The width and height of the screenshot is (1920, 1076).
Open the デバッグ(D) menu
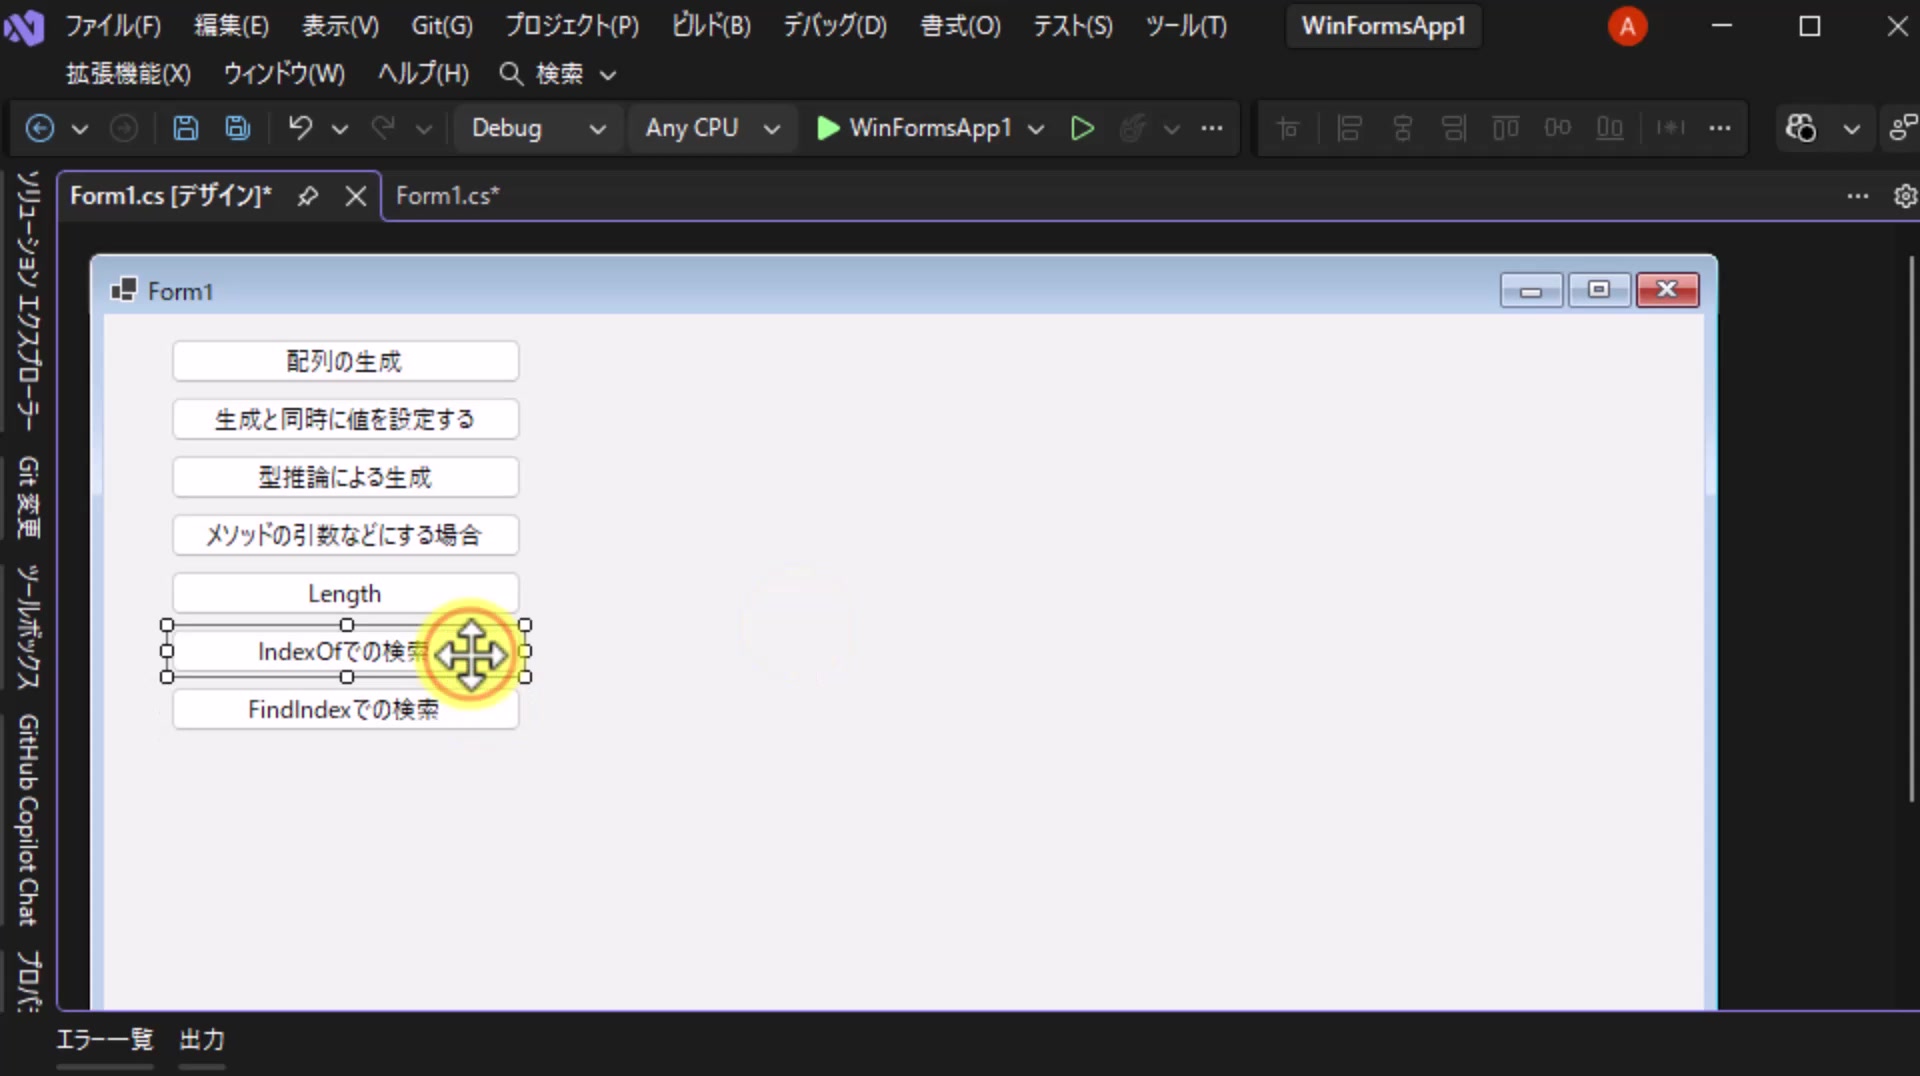pos(835,26)
